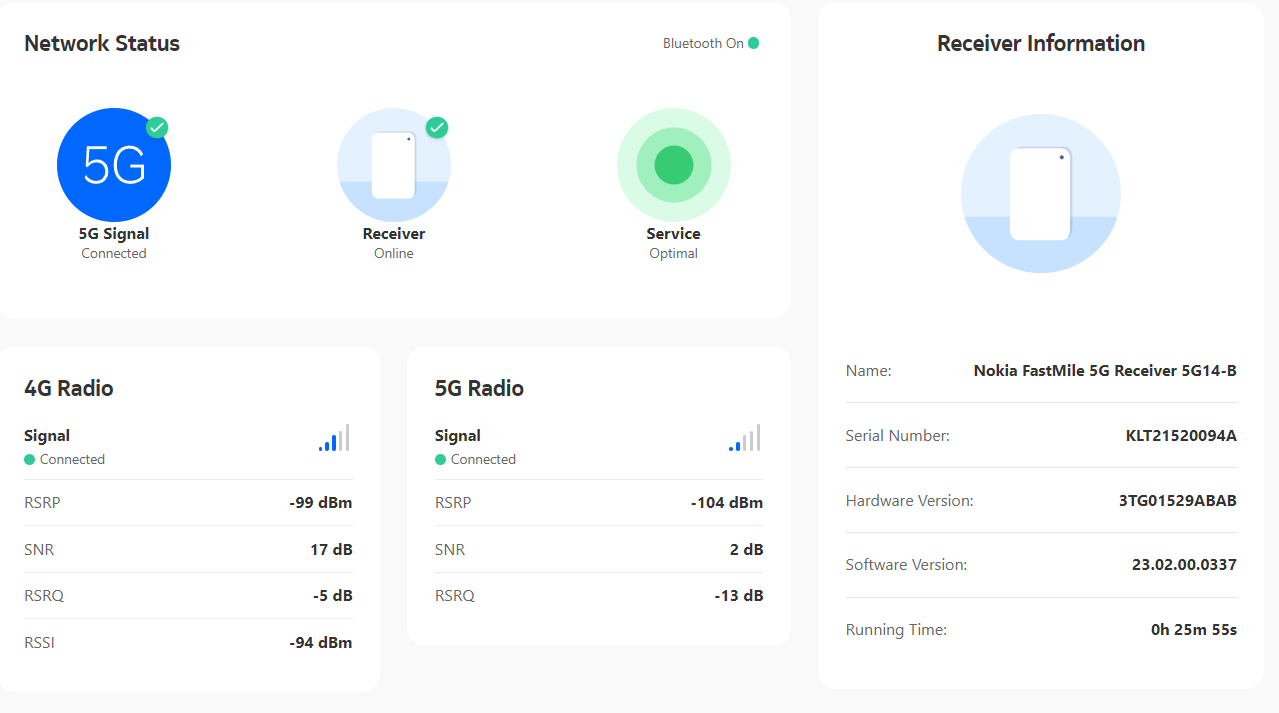Click the checkmark badge on Receiver icon
Screen dimensions: 1279x713
pyautogui.click(x=437, y=128)
